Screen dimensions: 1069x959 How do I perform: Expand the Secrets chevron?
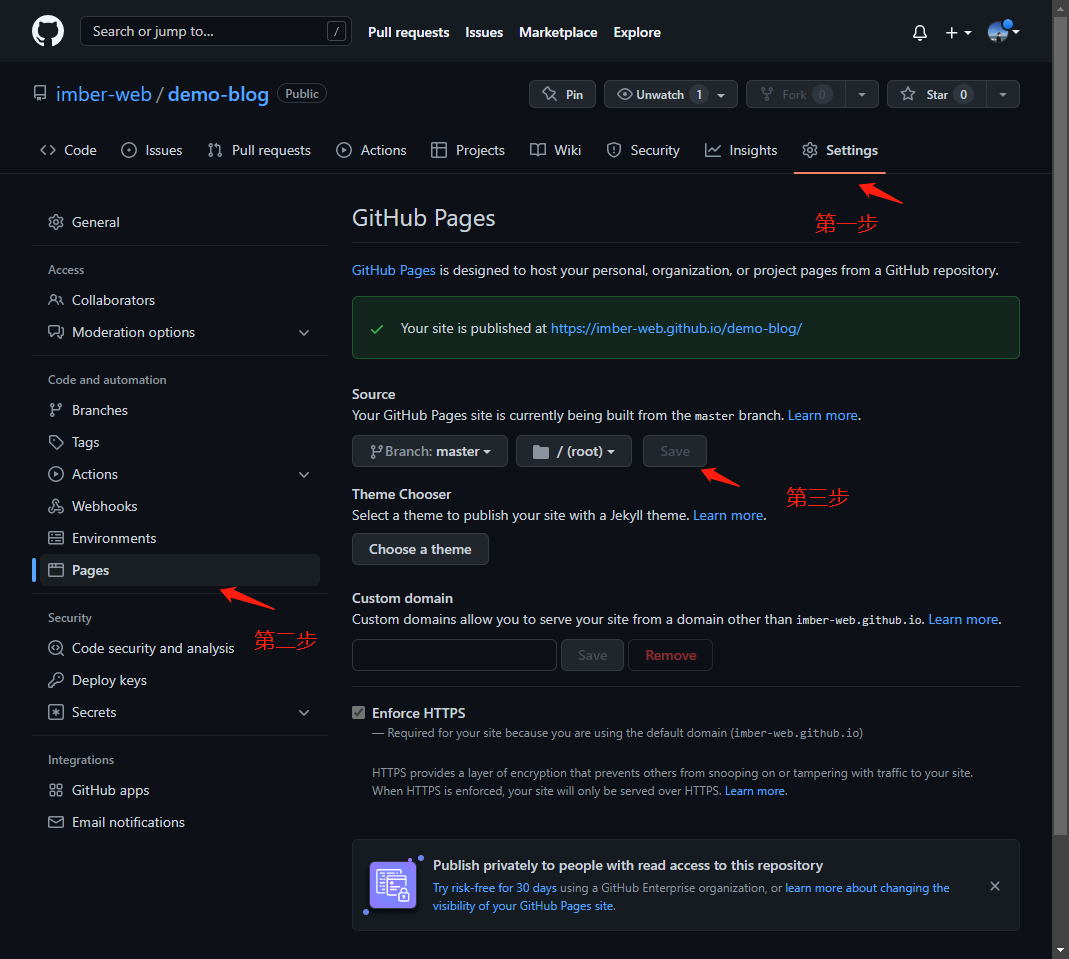(x=304, y=712)
